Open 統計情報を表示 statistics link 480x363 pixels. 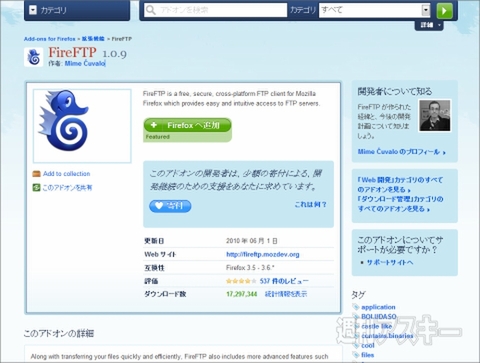point(286,294)
